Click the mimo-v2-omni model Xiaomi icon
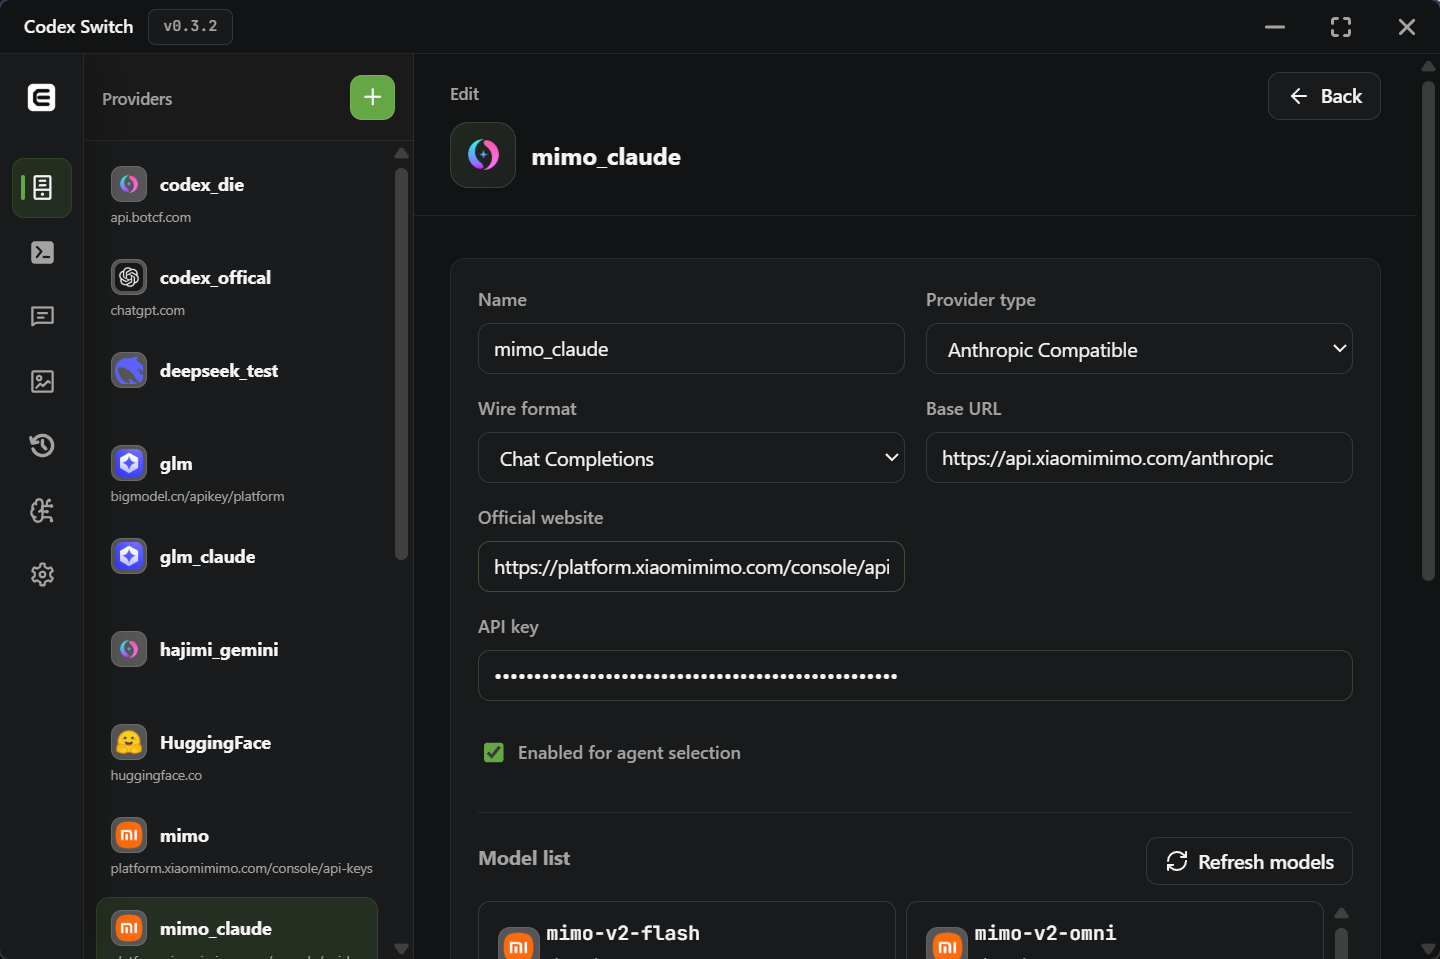 tap(946, 943)
